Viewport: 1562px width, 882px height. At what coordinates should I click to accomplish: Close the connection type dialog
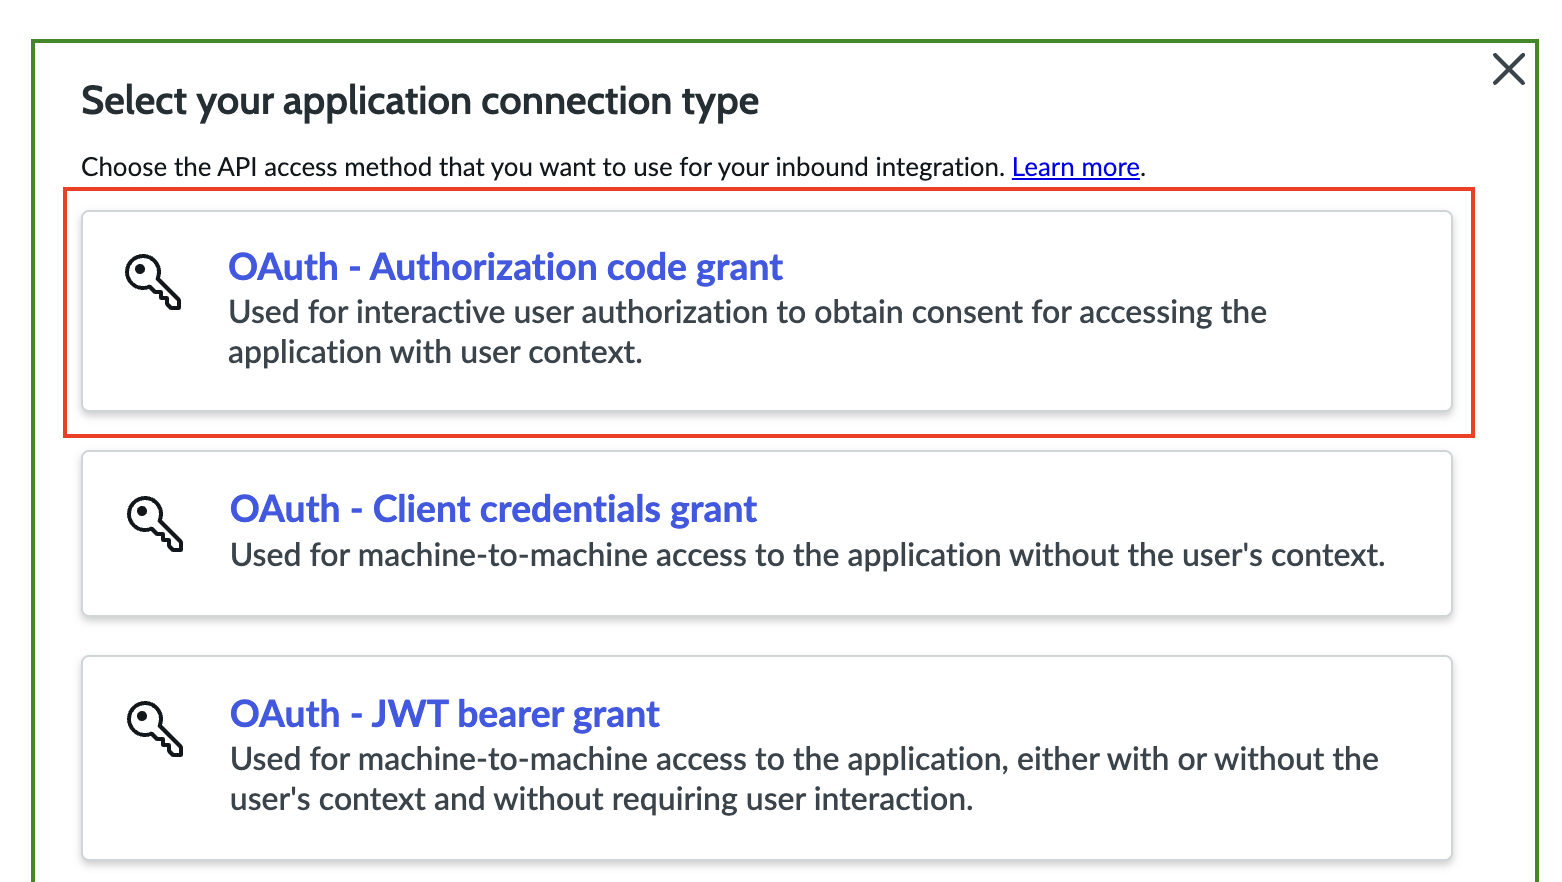(1508, 69)
